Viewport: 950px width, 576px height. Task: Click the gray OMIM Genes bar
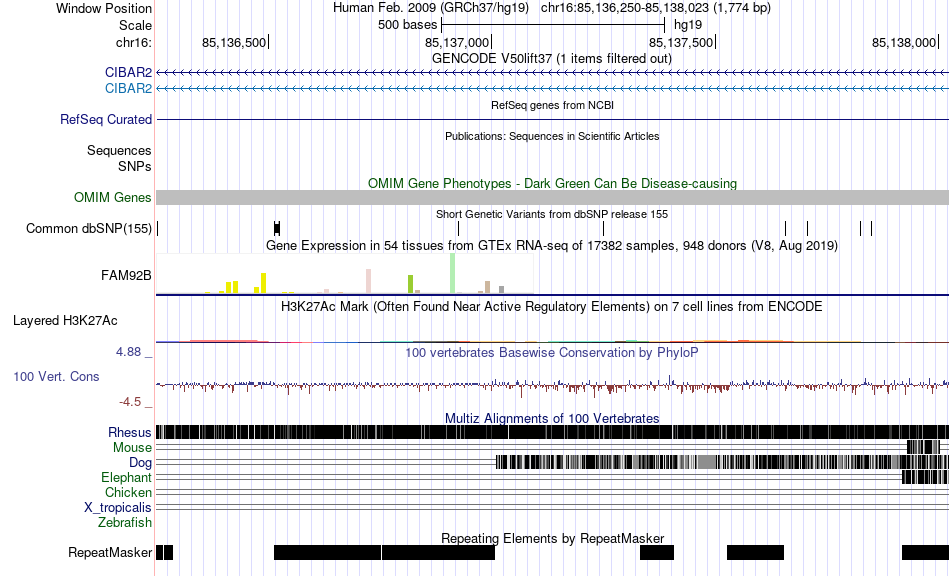pyautogui.click(x=552, y=197)
